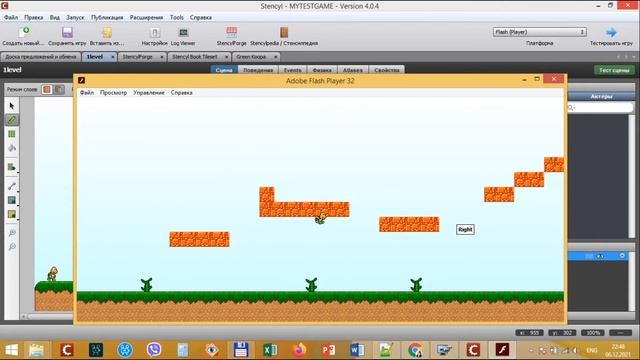Screen dimensions: 640x360
Task: Switch to Доска предложений и обмена tab
Action: click(40, 57)
